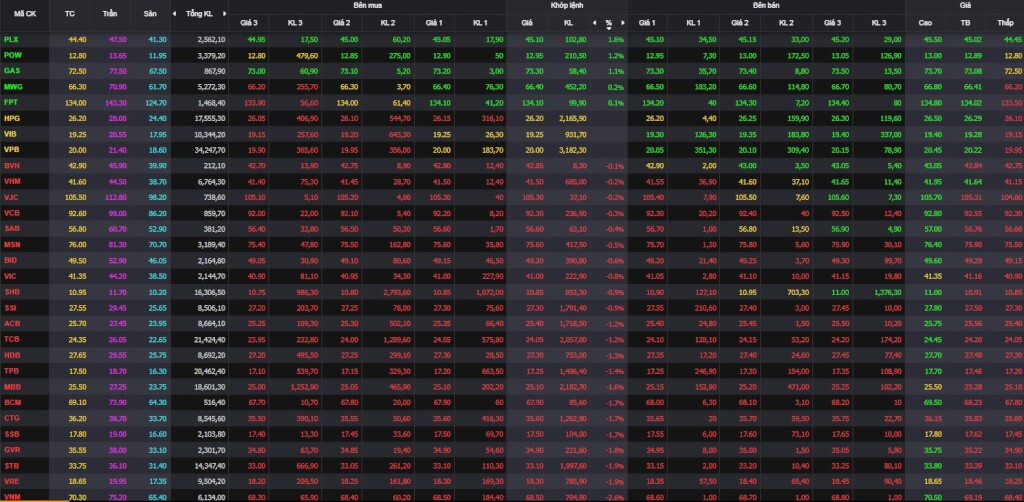Viewport: 1024px width, 502px height.
Task: Click the left arrow beside the % header
Action: (x=594, y=23)
